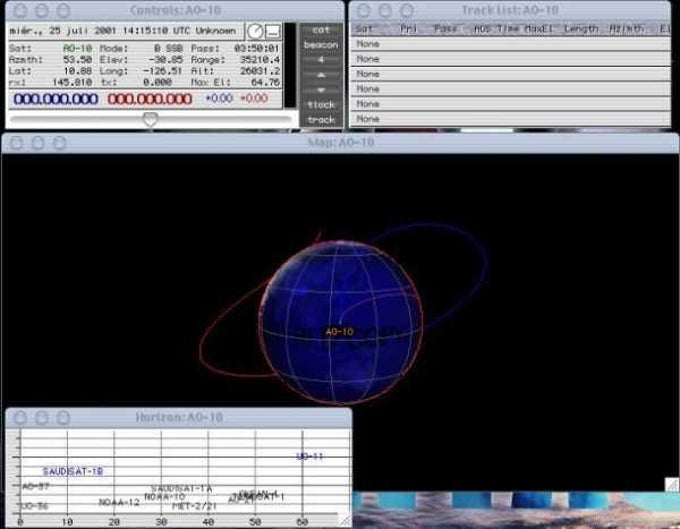
Task: Click the AOS Time column header
Action: click(x=497, y=29)
